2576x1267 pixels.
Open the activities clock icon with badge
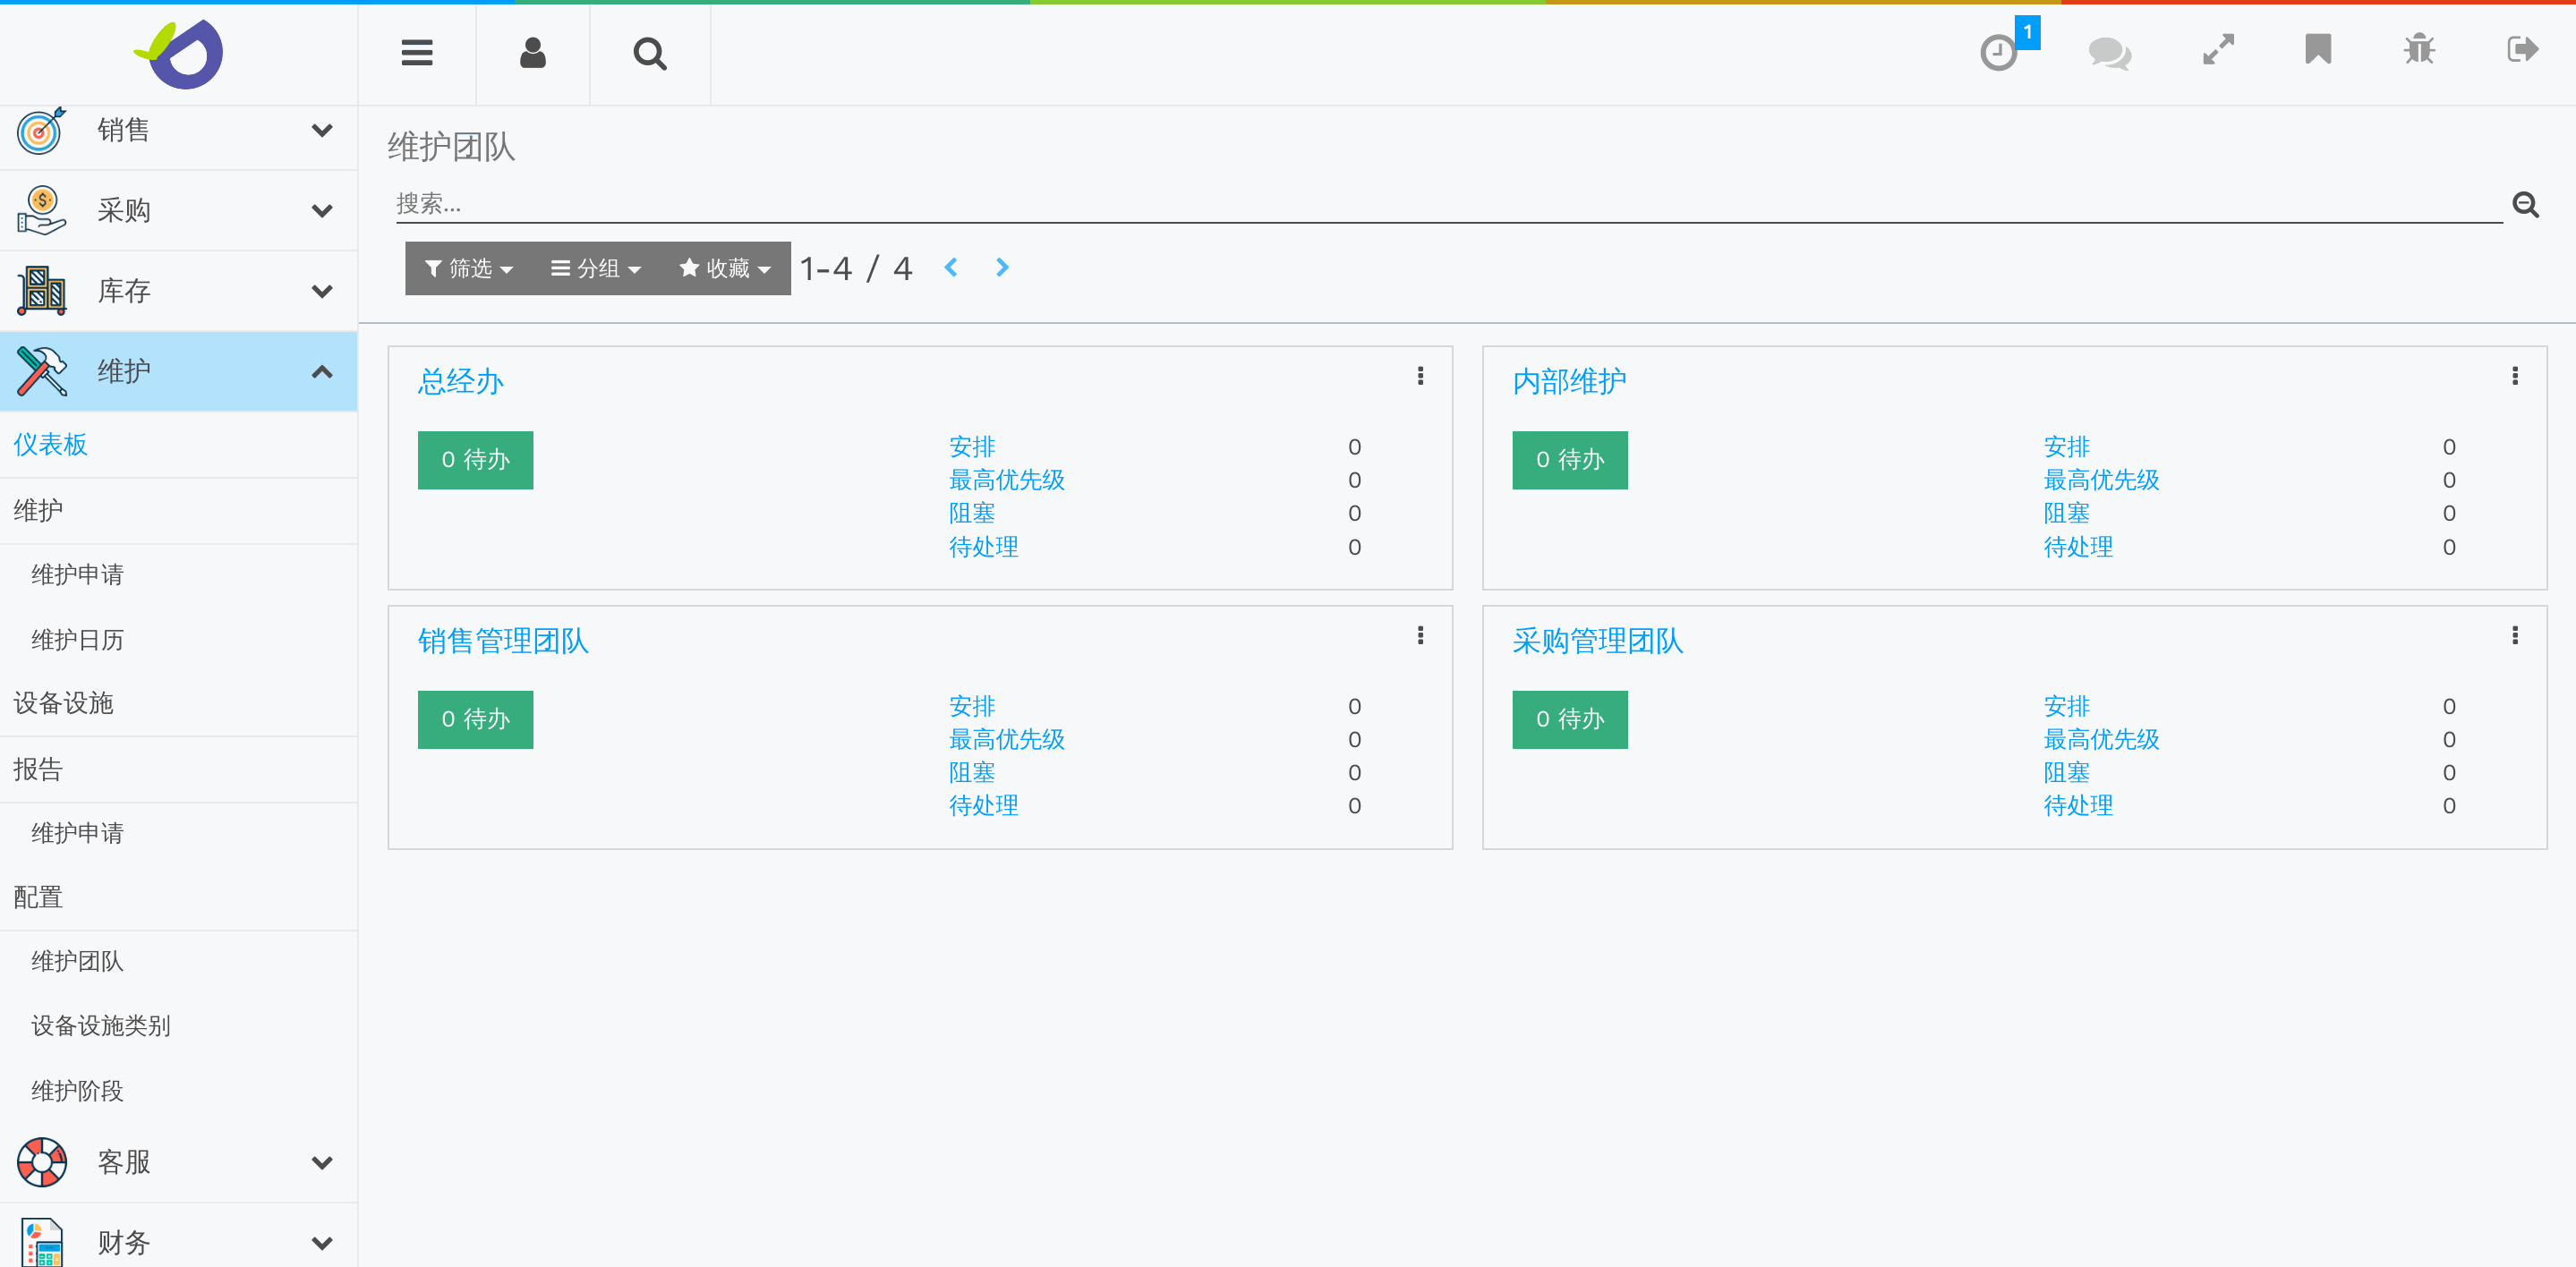coord(1999,52)
